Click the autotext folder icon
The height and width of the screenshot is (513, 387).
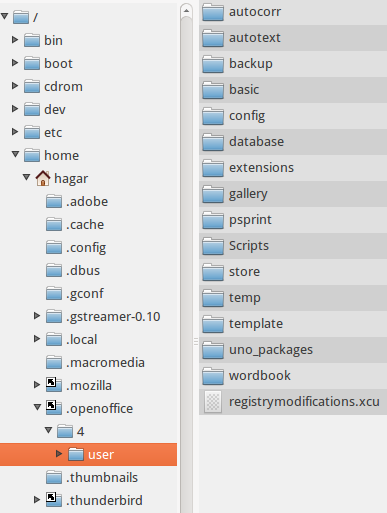click(213, 38)
